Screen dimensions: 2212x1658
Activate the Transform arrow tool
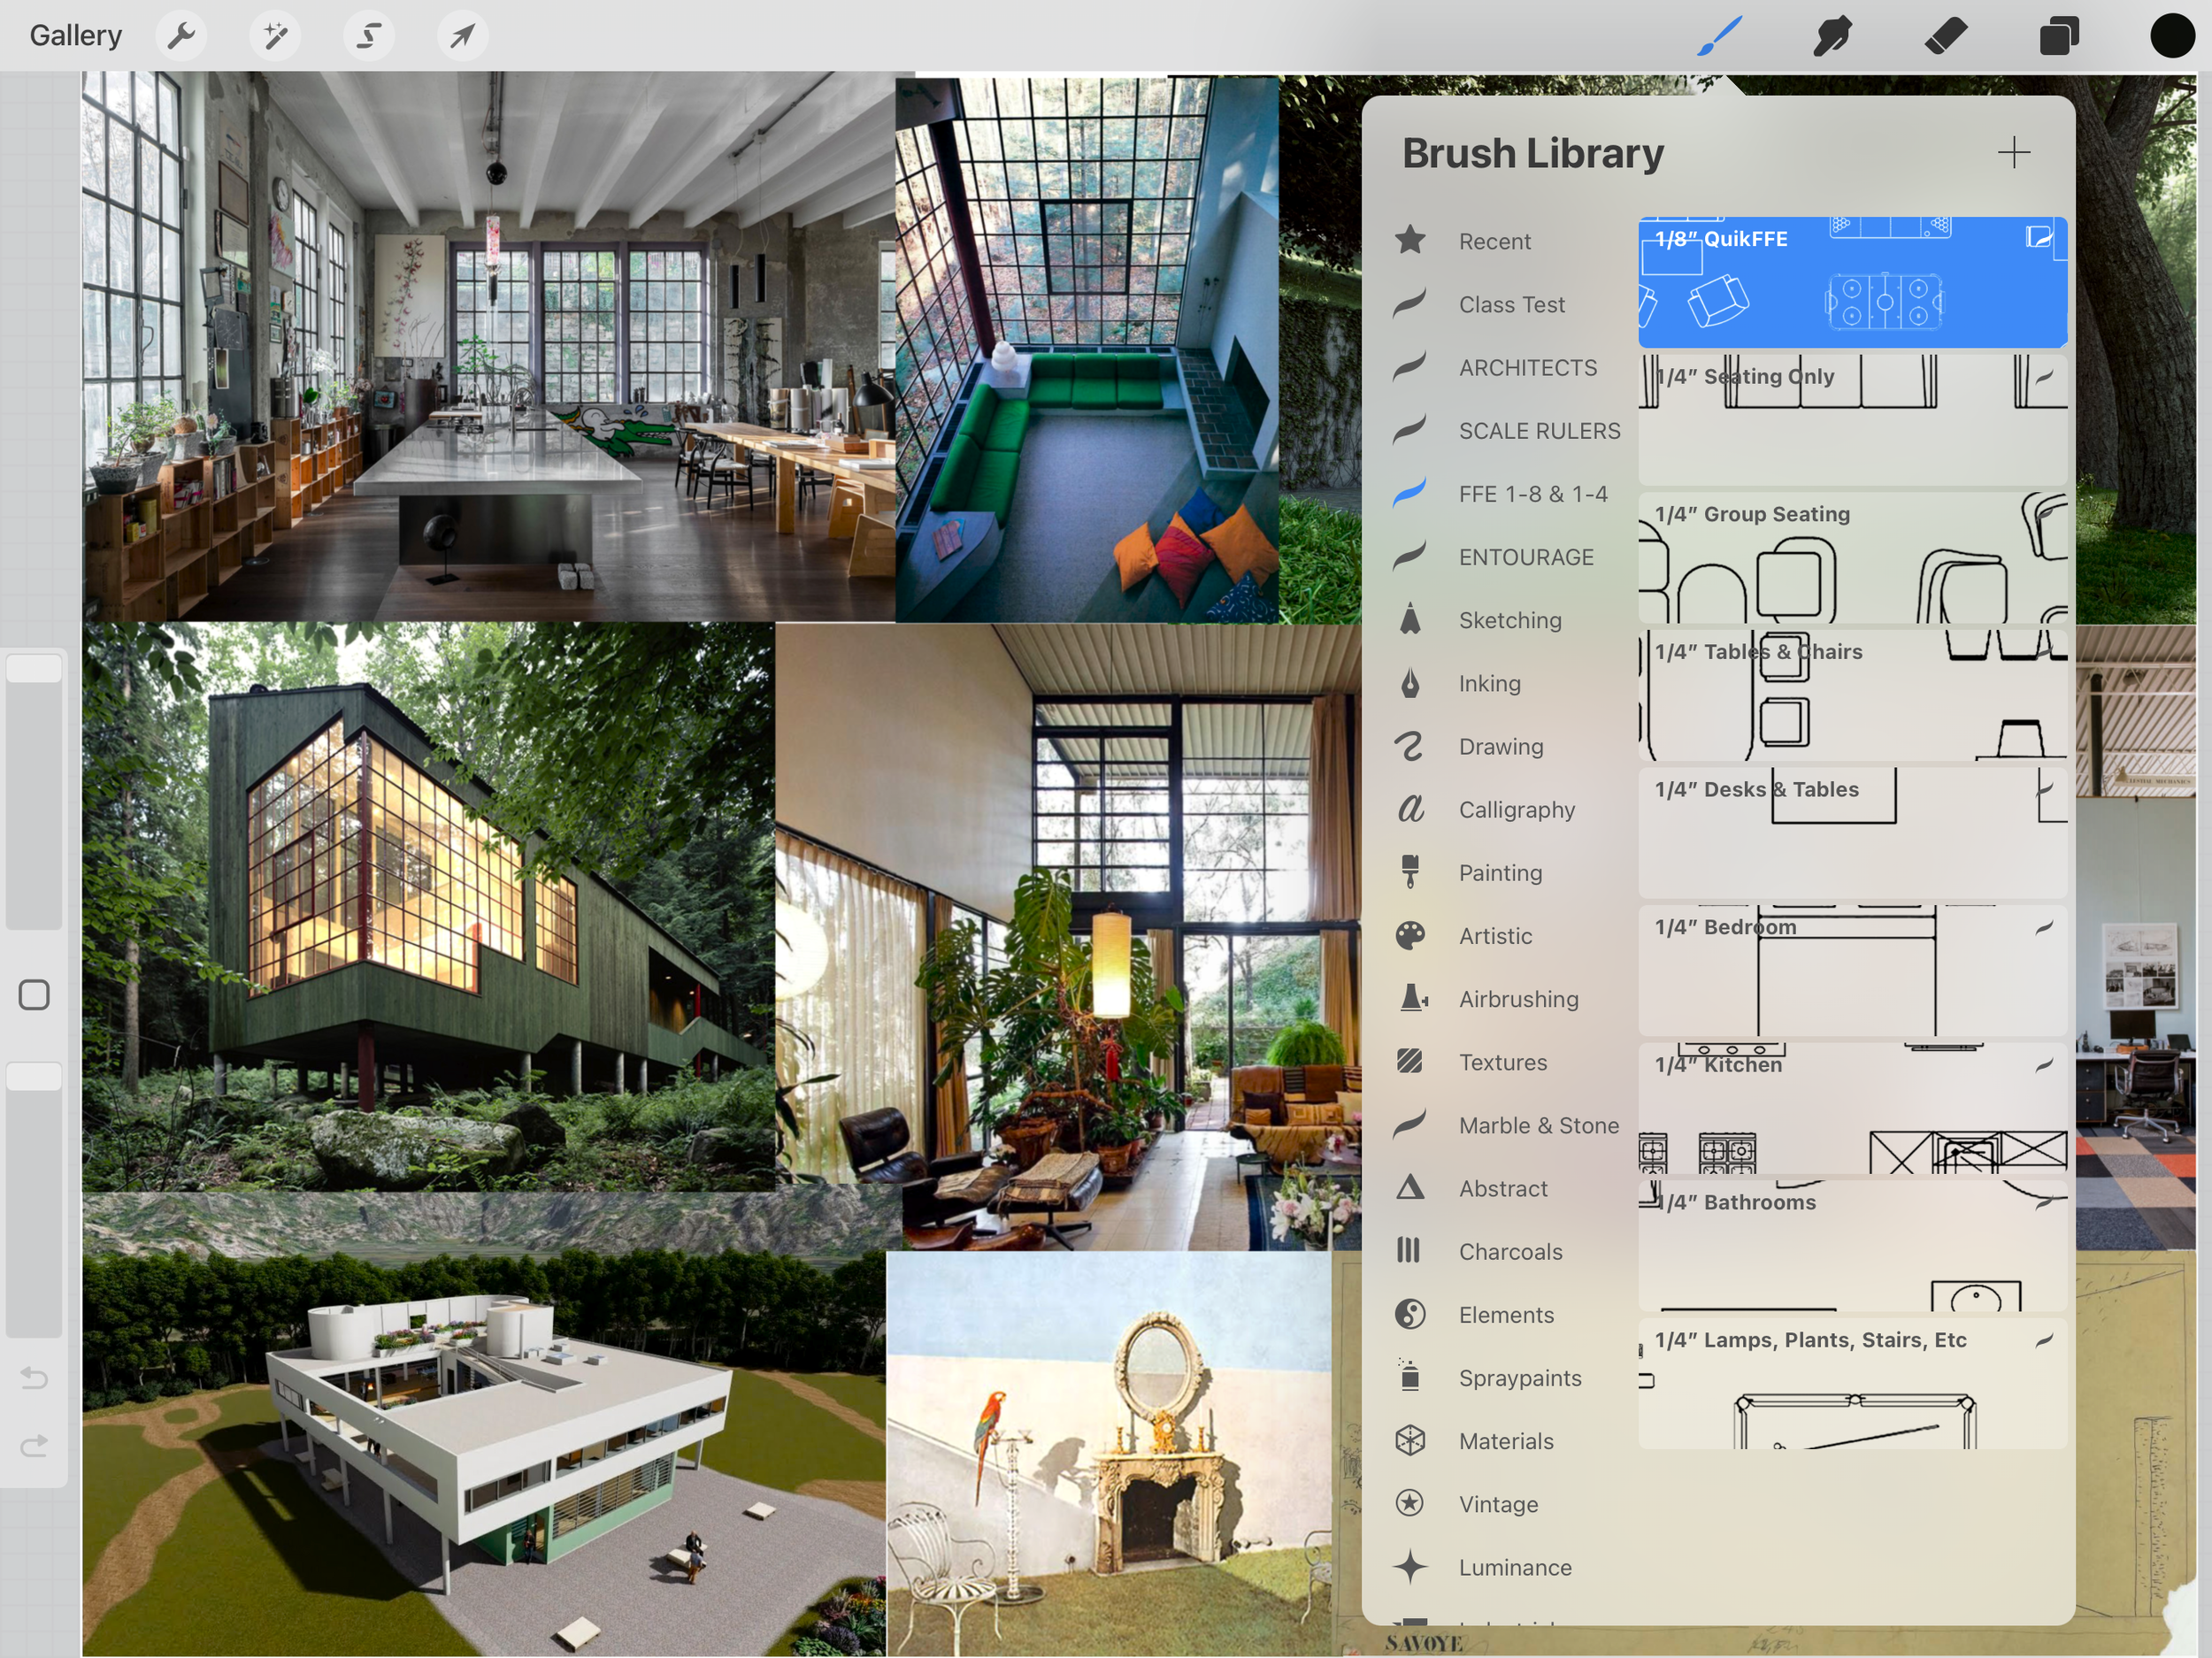[462, 36]
